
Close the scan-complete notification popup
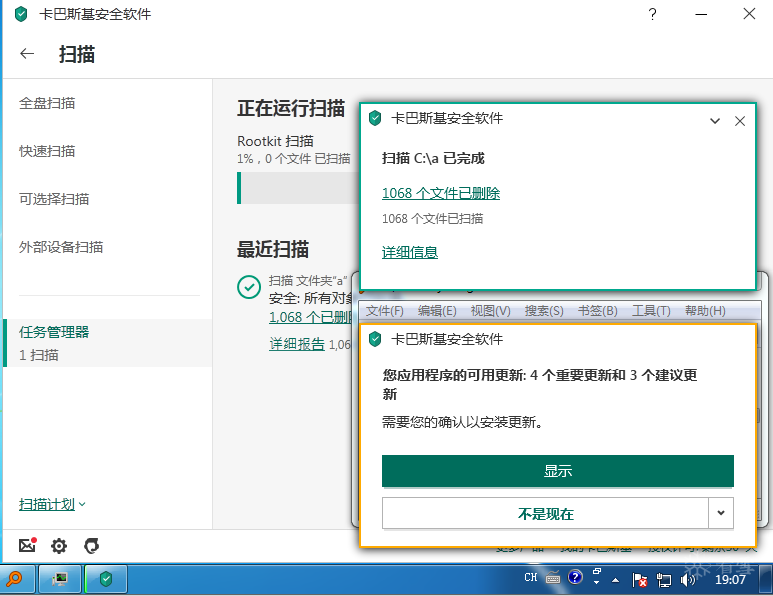click(739, 121)
